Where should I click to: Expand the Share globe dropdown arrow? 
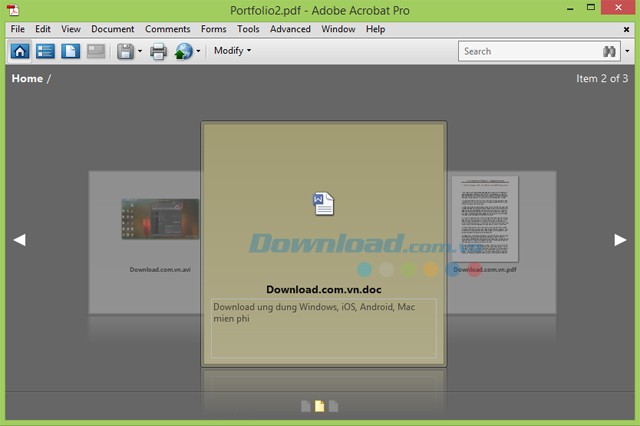[x=198, y=51]
